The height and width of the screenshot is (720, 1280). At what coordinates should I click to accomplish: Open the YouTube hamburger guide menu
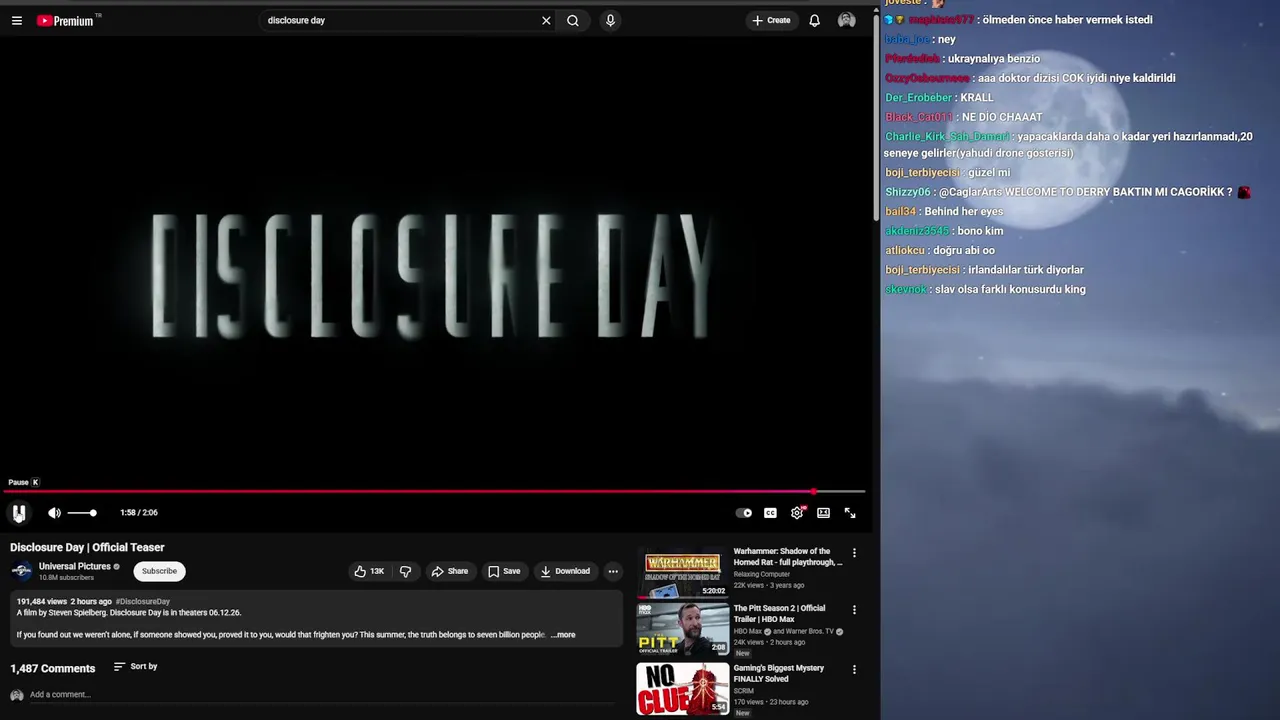[17, 20]
